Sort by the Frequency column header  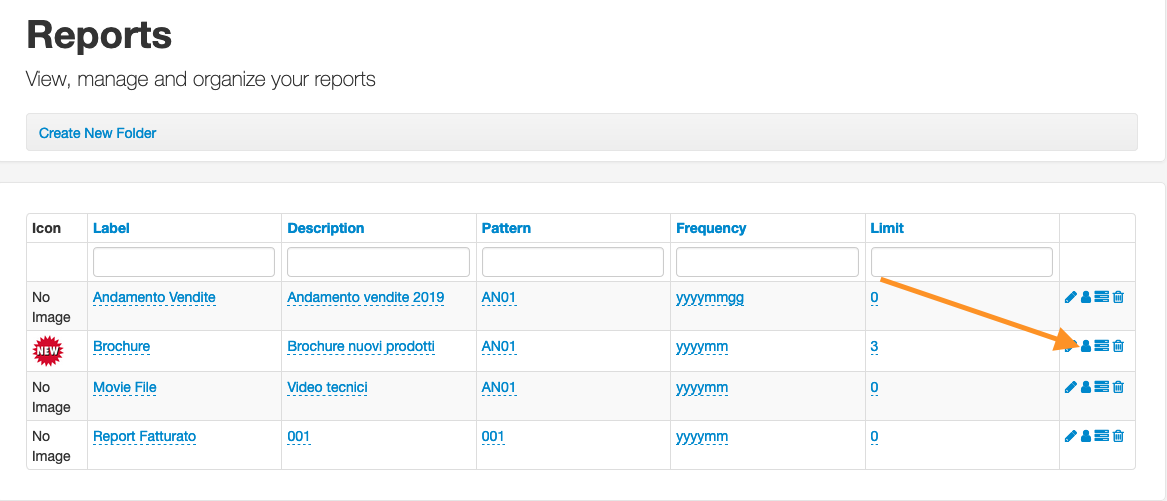pos(711,228)
